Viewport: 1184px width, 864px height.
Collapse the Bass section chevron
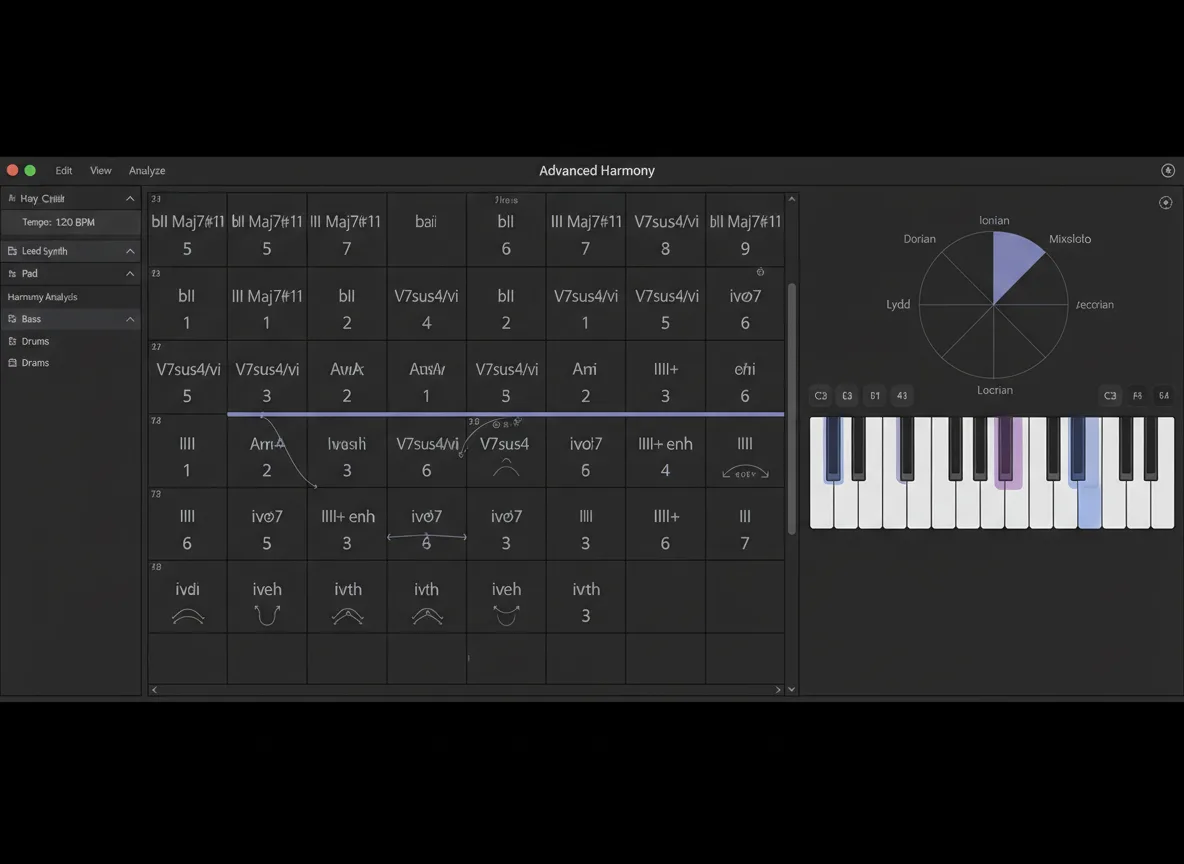click(130, 319)
